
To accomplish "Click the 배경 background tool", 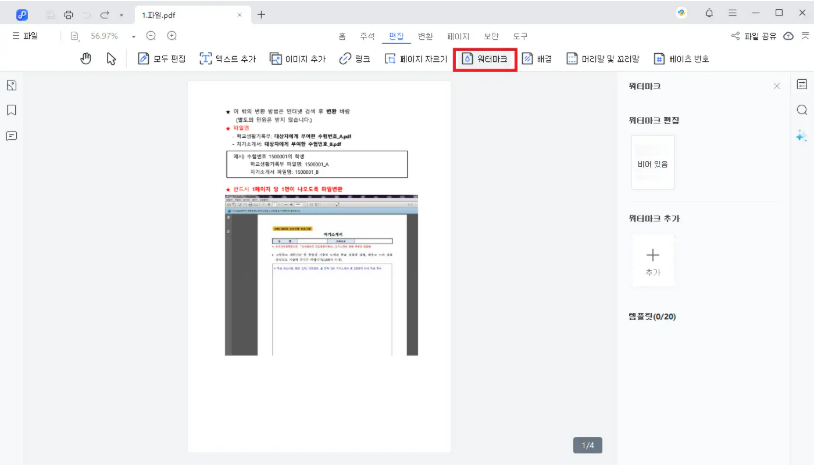I will tap(536, 59).
